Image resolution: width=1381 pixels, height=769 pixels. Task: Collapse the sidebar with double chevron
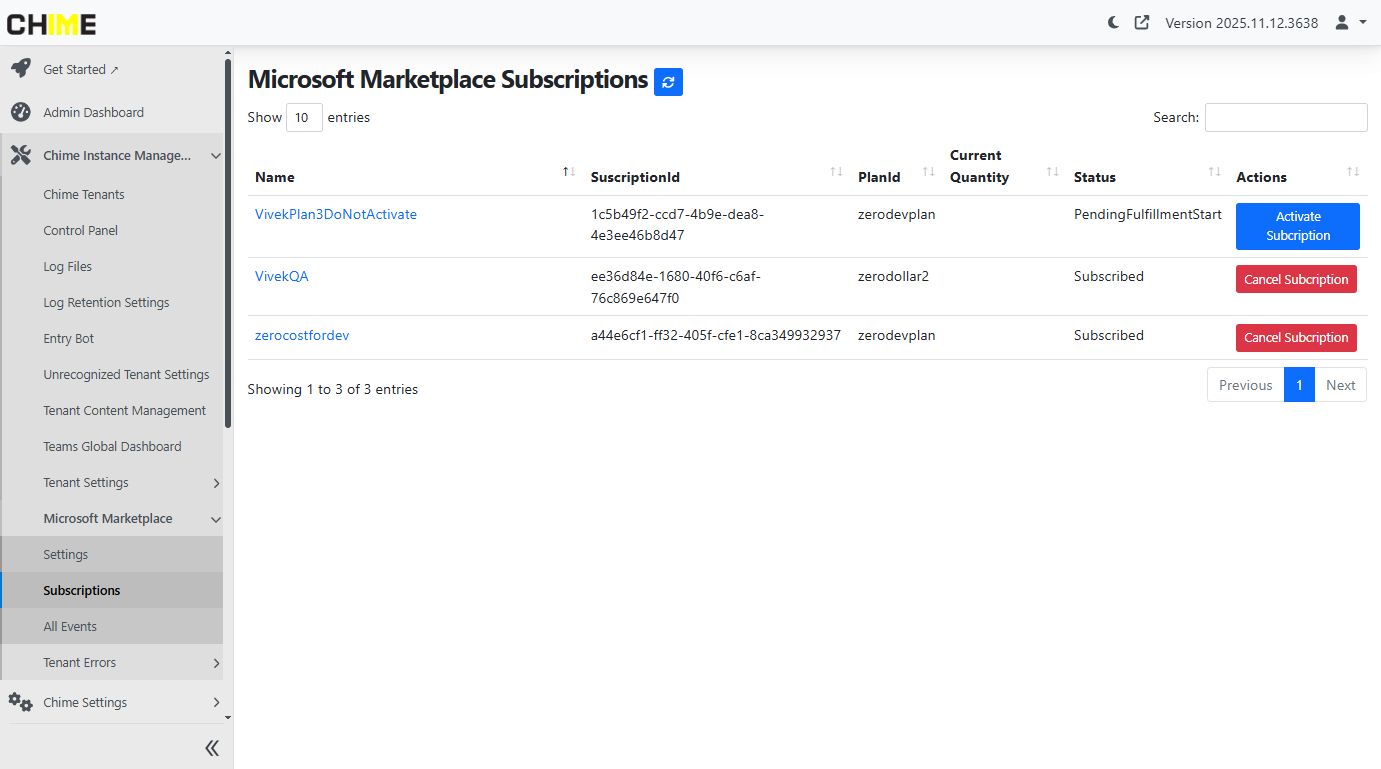(x=212, y=748)
